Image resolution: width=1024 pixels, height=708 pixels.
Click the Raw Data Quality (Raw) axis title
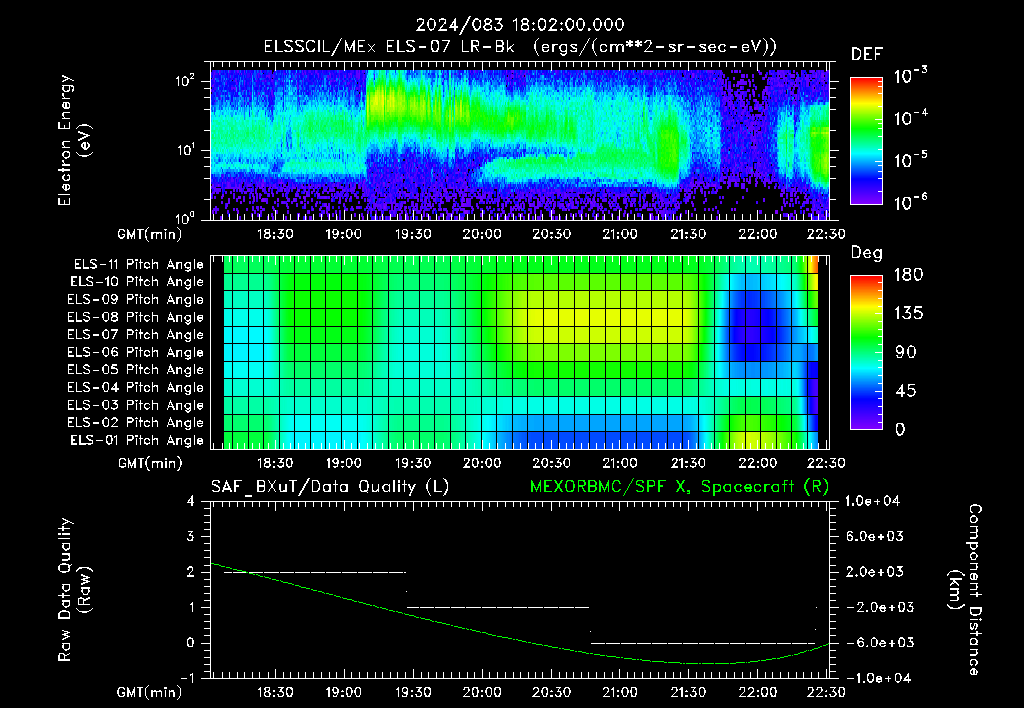pos(74,590)
